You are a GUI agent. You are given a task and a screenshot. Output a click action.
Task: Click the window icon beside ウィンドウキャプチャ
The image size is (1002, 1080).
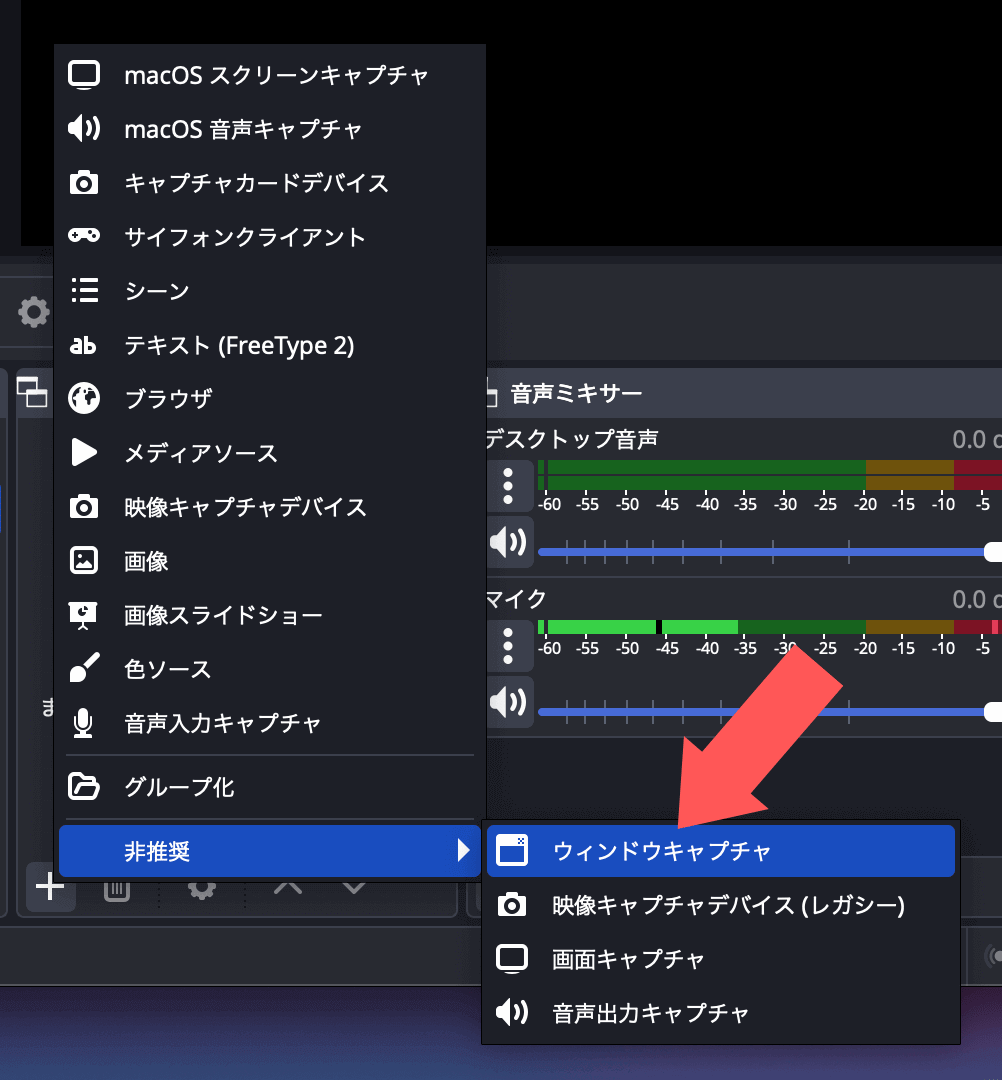click(x=512, y=851)
